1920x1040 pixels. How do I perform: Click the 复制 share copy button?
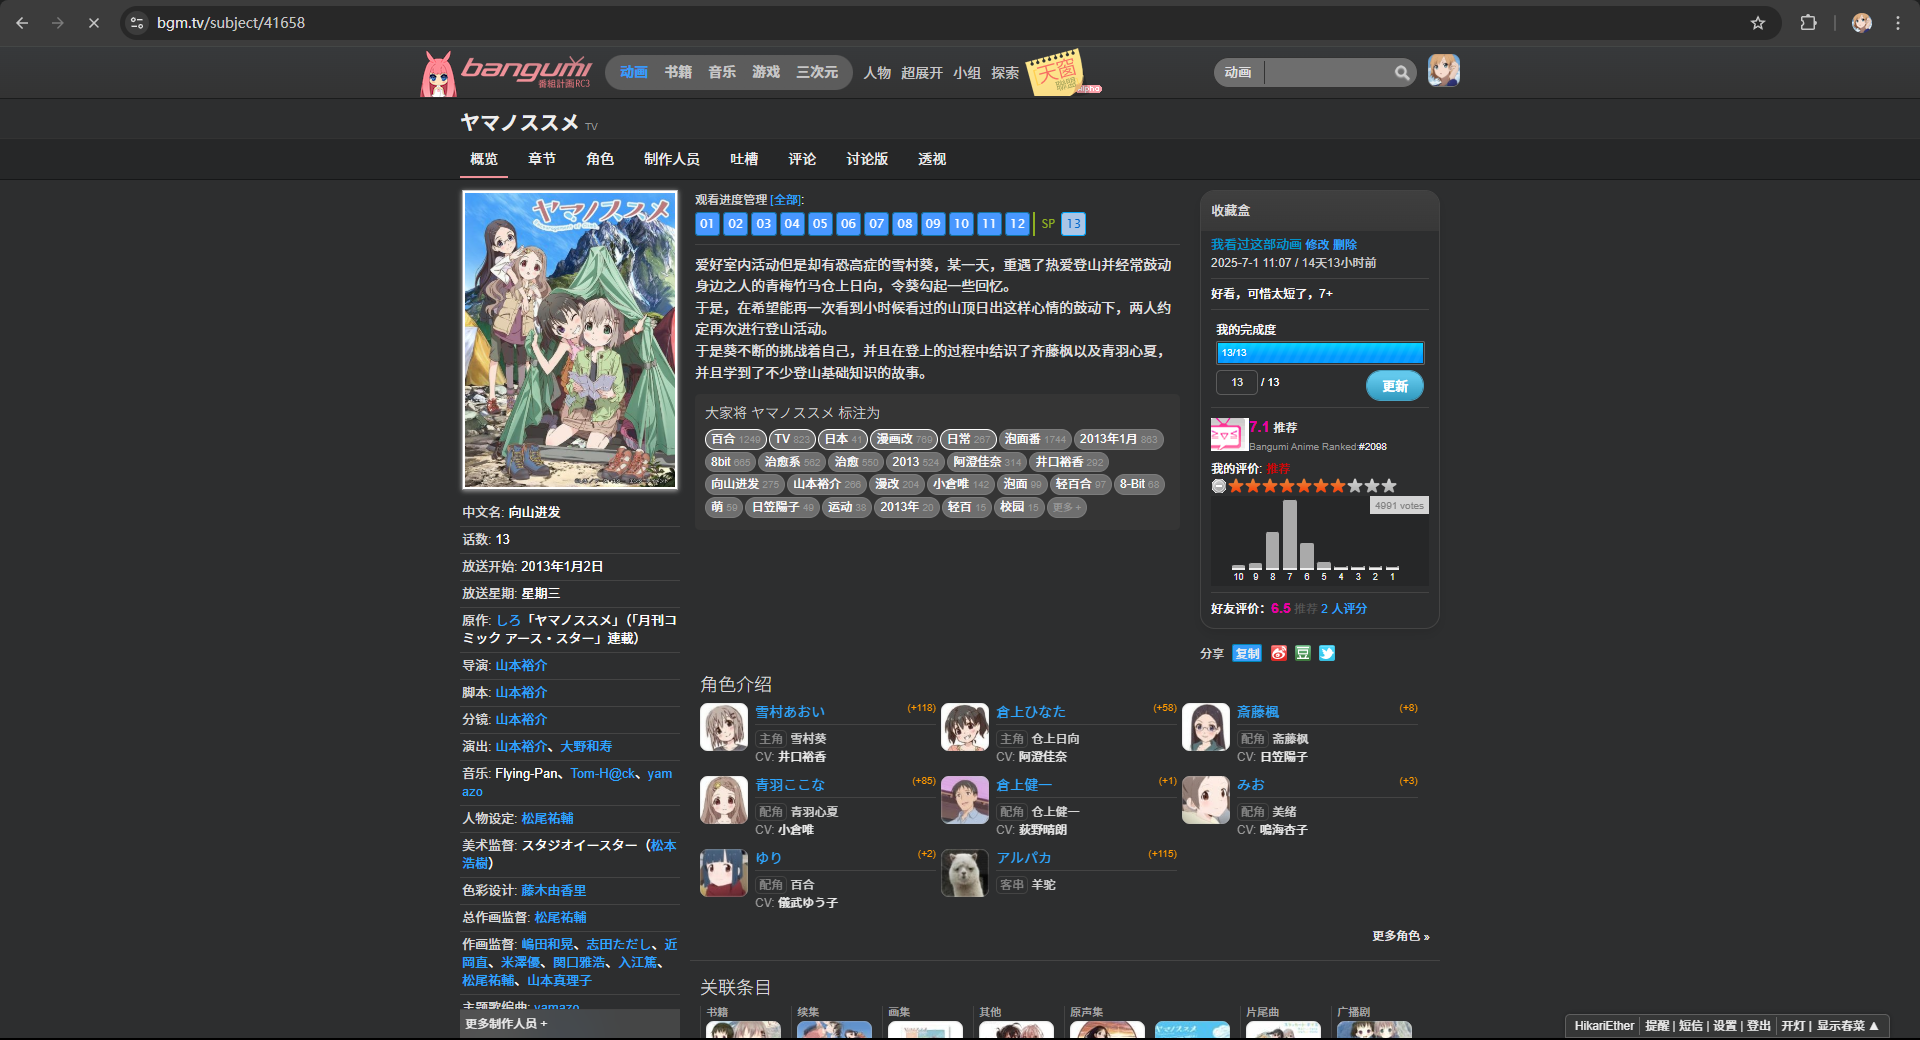tap(1247, 653)
